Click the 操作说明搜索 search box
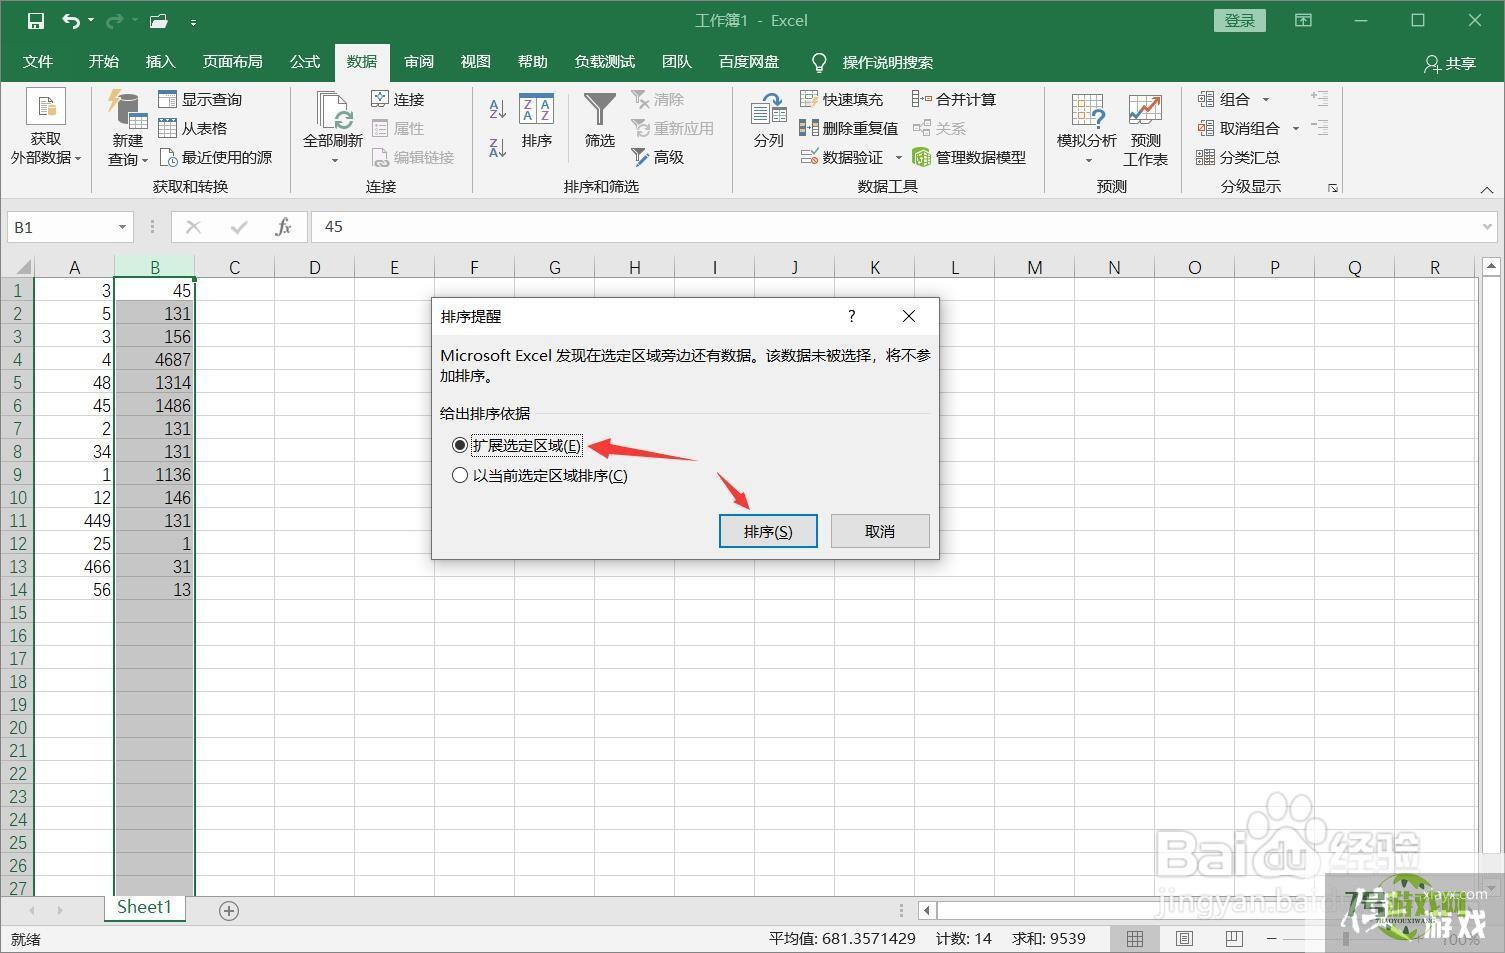 tap(887, 62)
